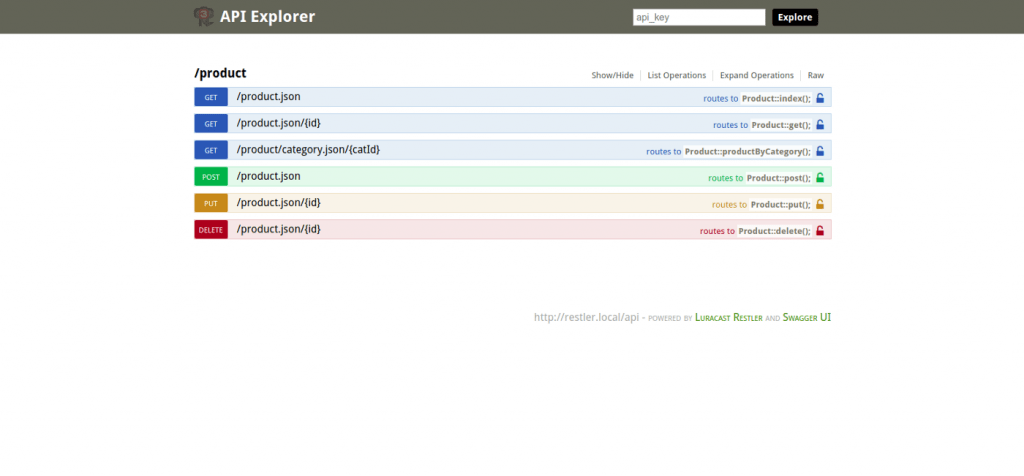Open GET /product.json/{id} path link
The width and height of the screenshot is (1024, 476).
coord(279,123)
